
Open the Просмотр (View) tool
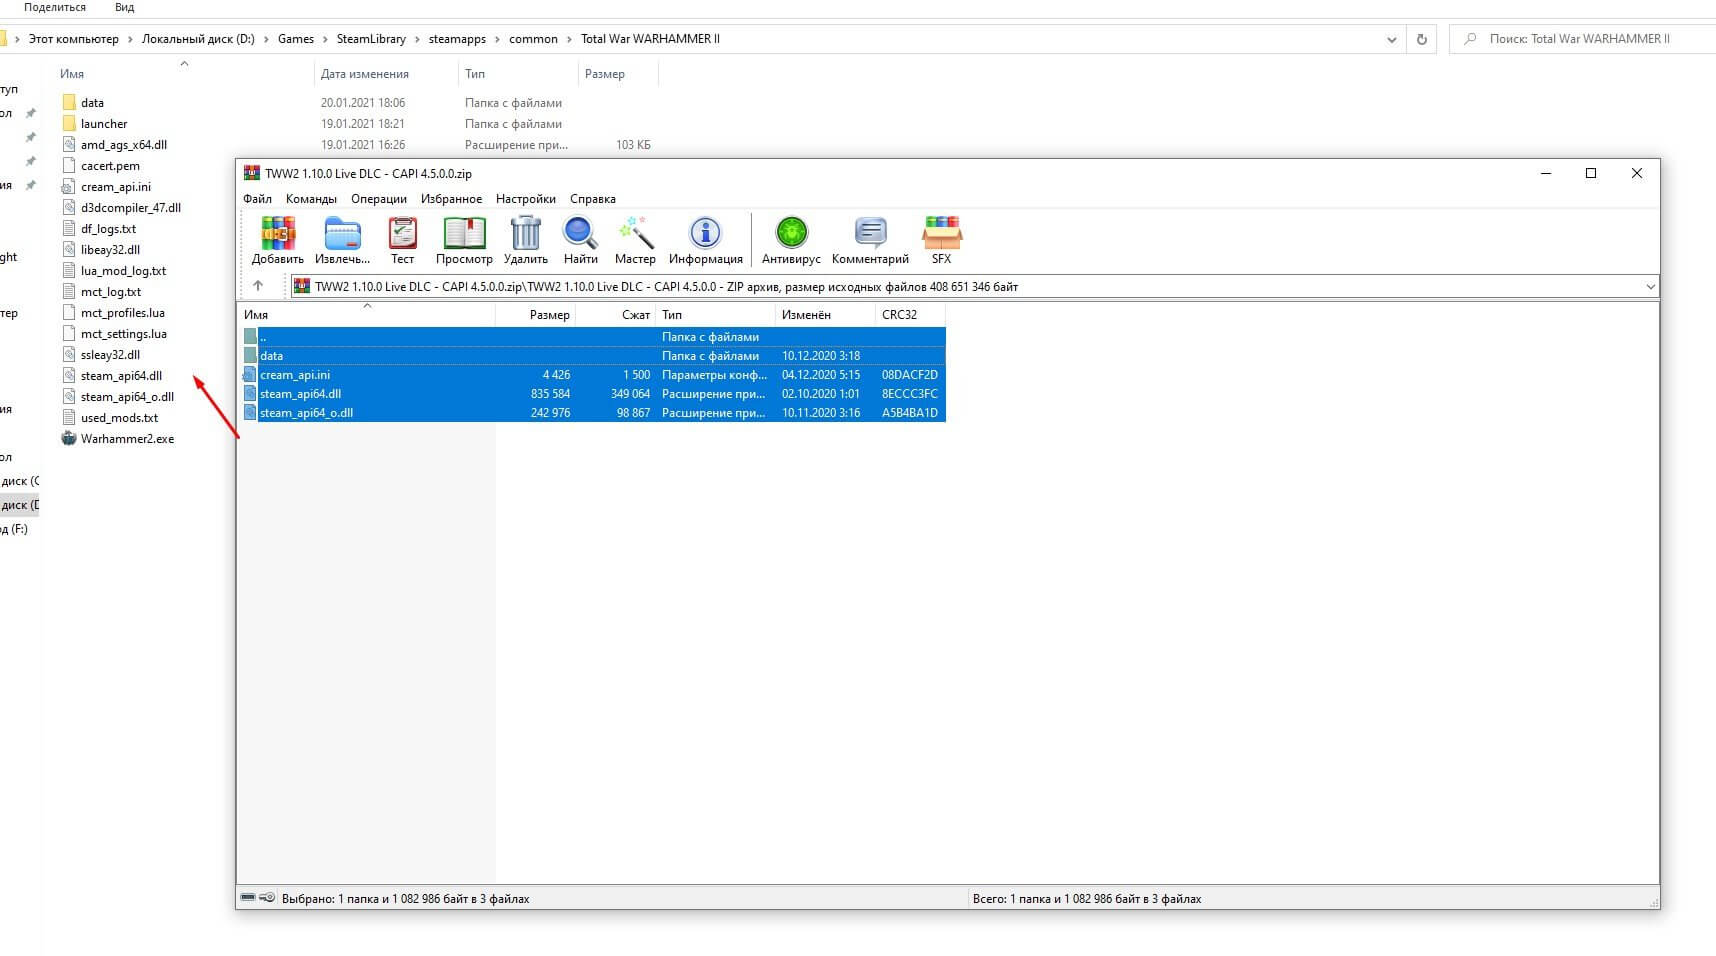[464, 240]
